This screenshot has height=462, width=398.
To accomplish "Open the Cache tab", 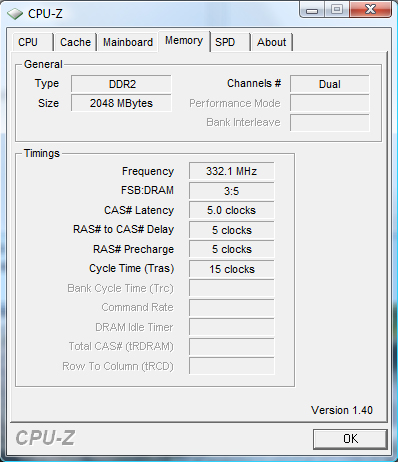I will 76,42.
